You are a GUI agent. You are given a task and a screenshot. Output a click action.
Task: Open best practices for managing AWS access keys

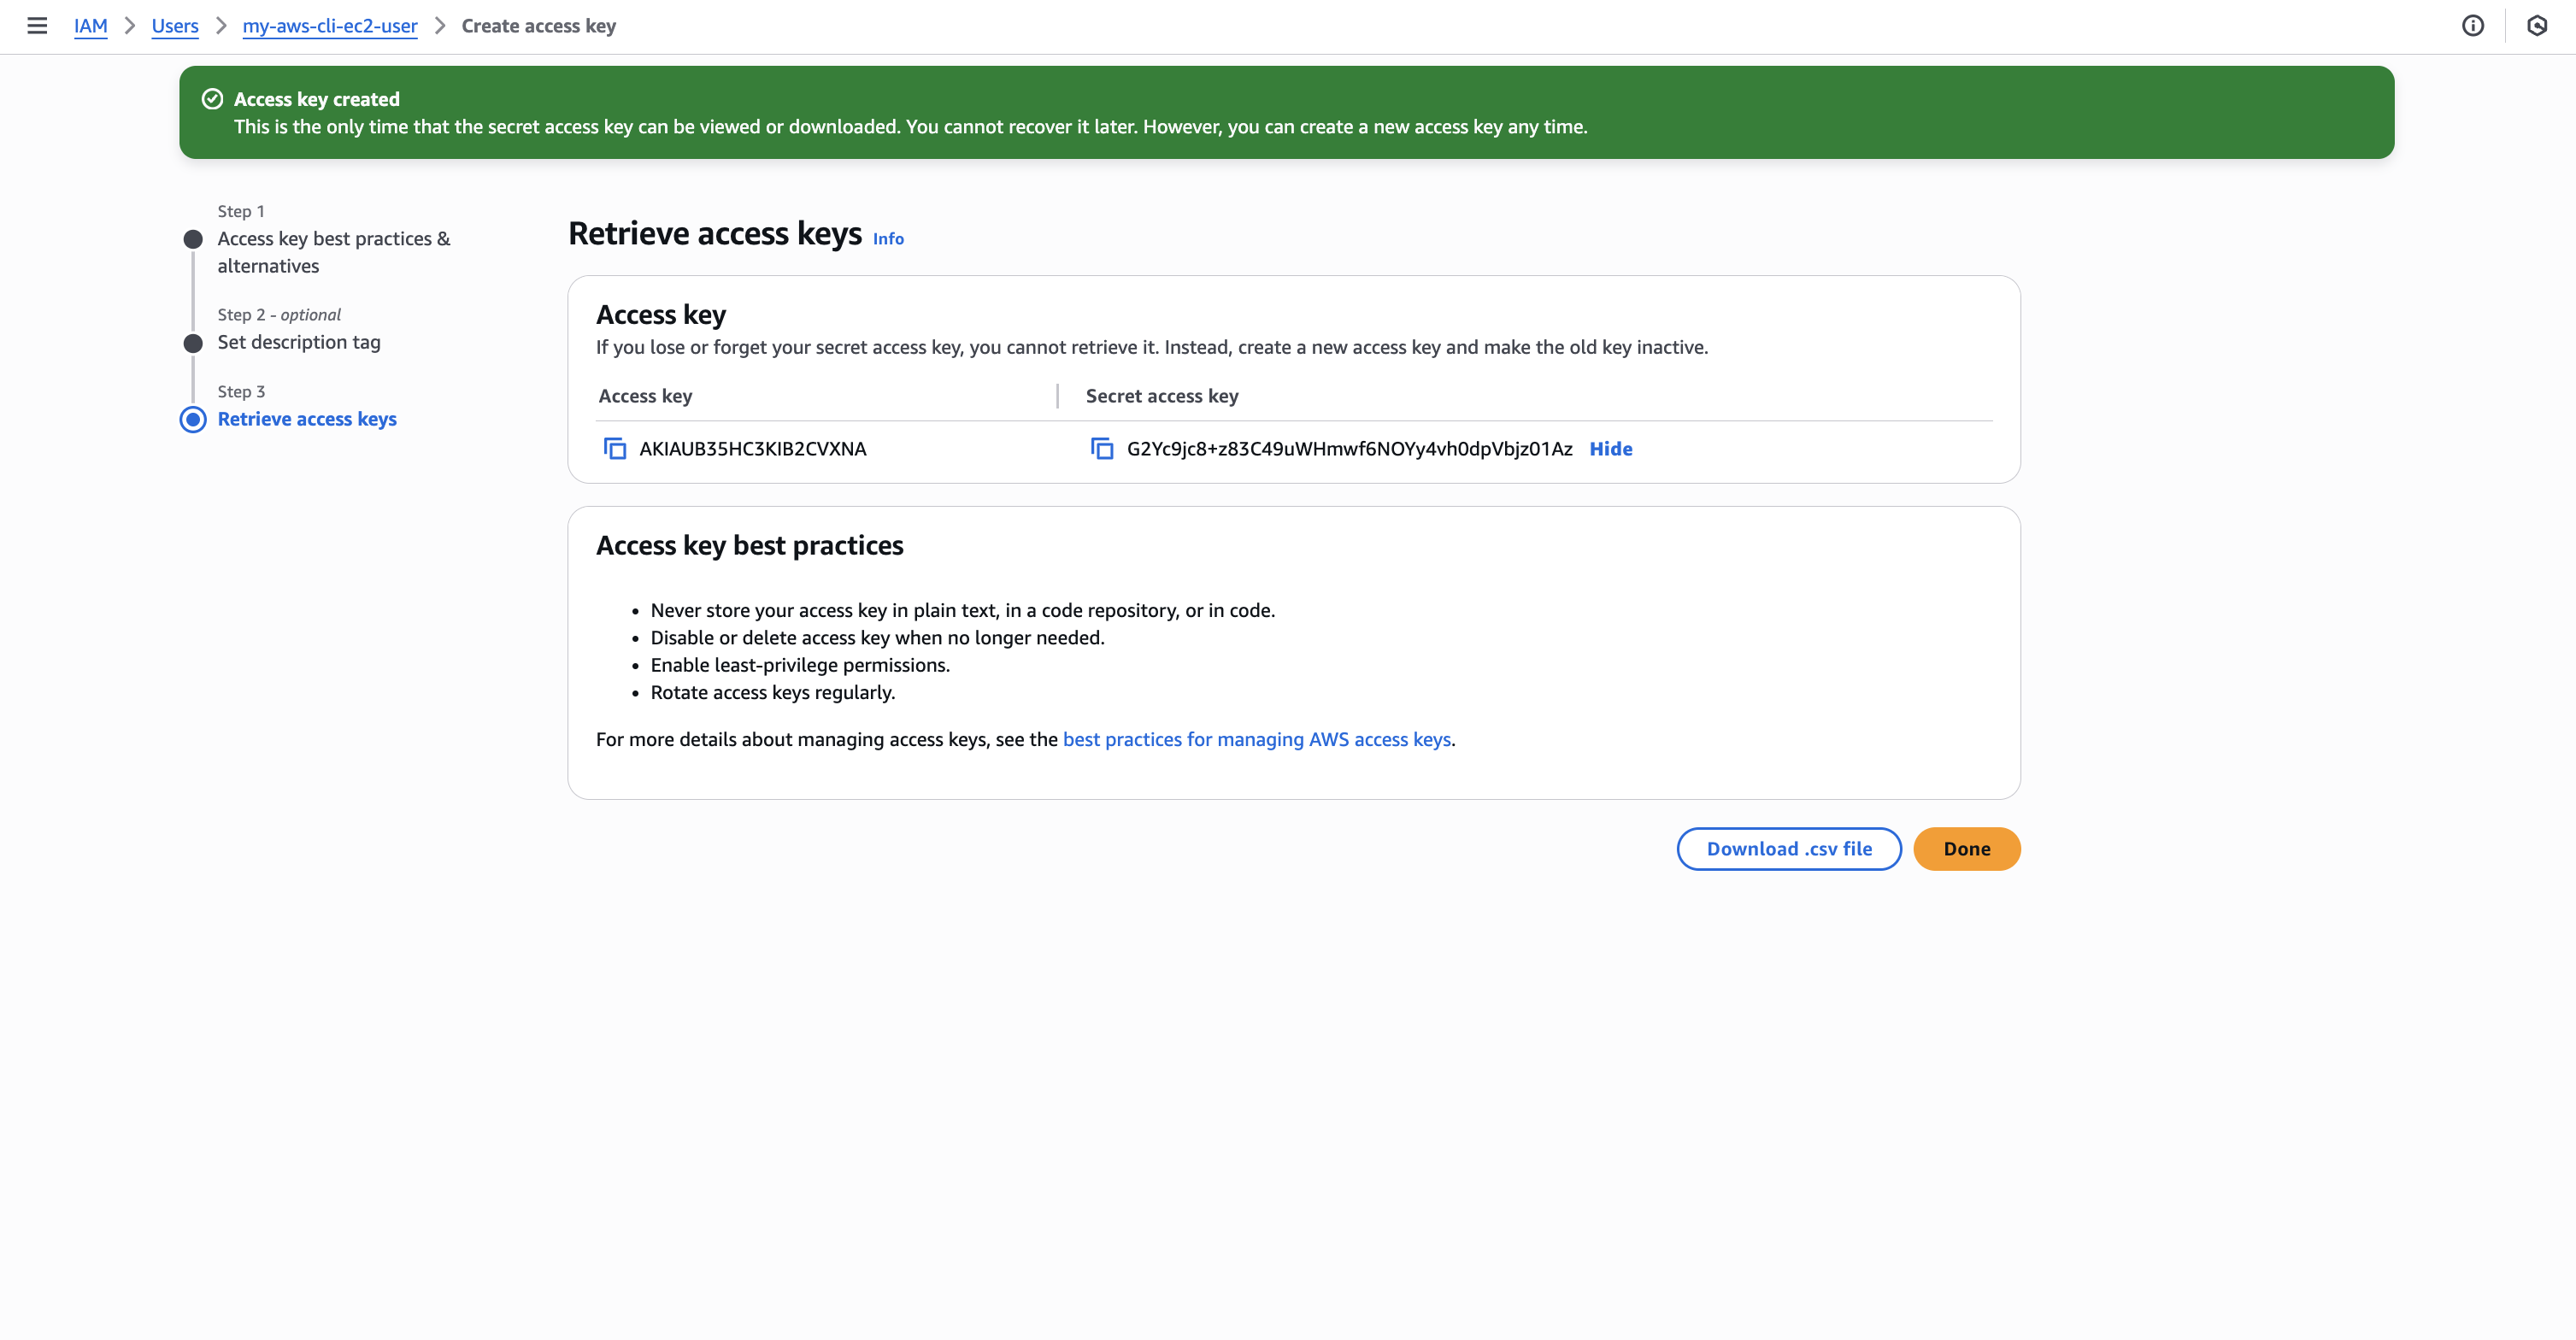[1256, 739]
